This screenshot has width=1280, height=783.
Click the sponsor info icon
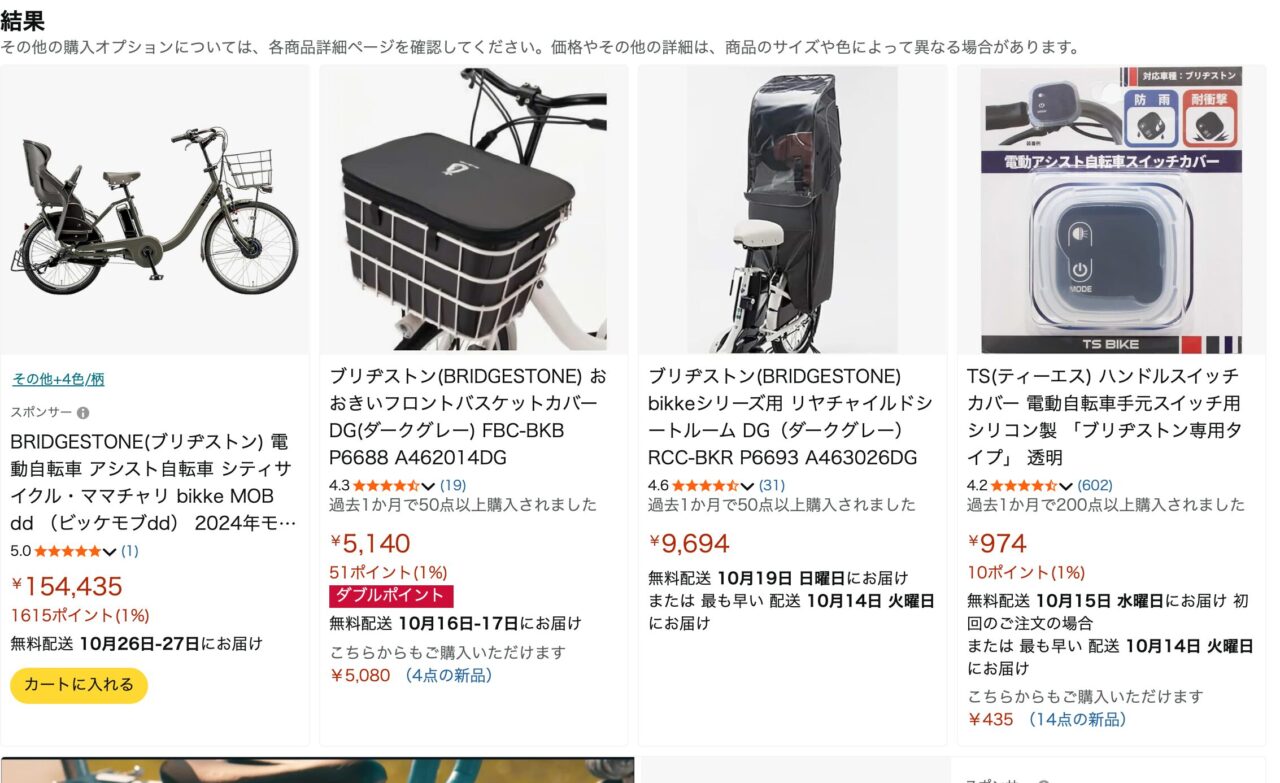click(83, 413)
